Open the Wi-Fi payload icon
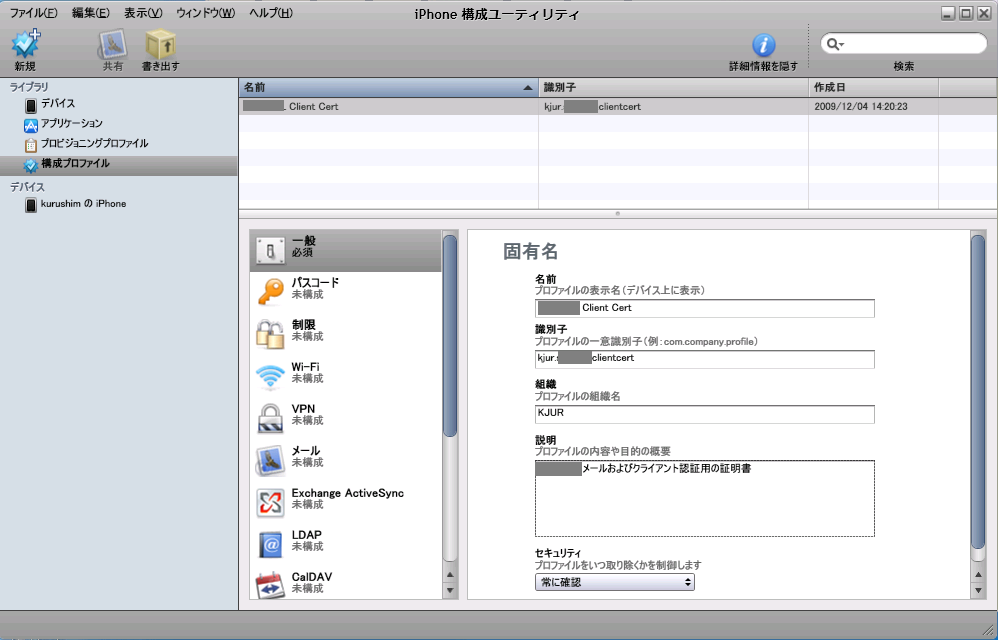This screenshot has width=998, height=640. 271,376
